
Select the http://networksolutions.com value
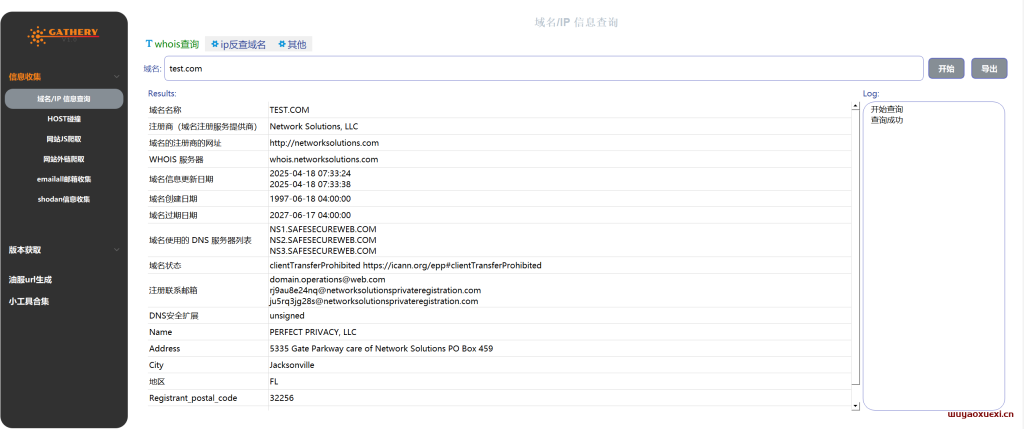(324, 142)
